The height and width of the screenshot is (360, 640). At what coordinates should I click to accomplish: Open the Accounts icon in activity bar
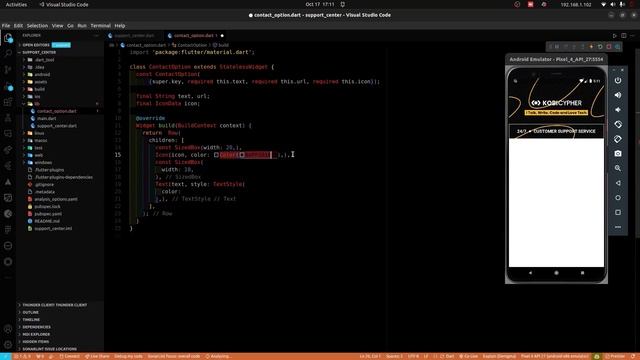8,329
